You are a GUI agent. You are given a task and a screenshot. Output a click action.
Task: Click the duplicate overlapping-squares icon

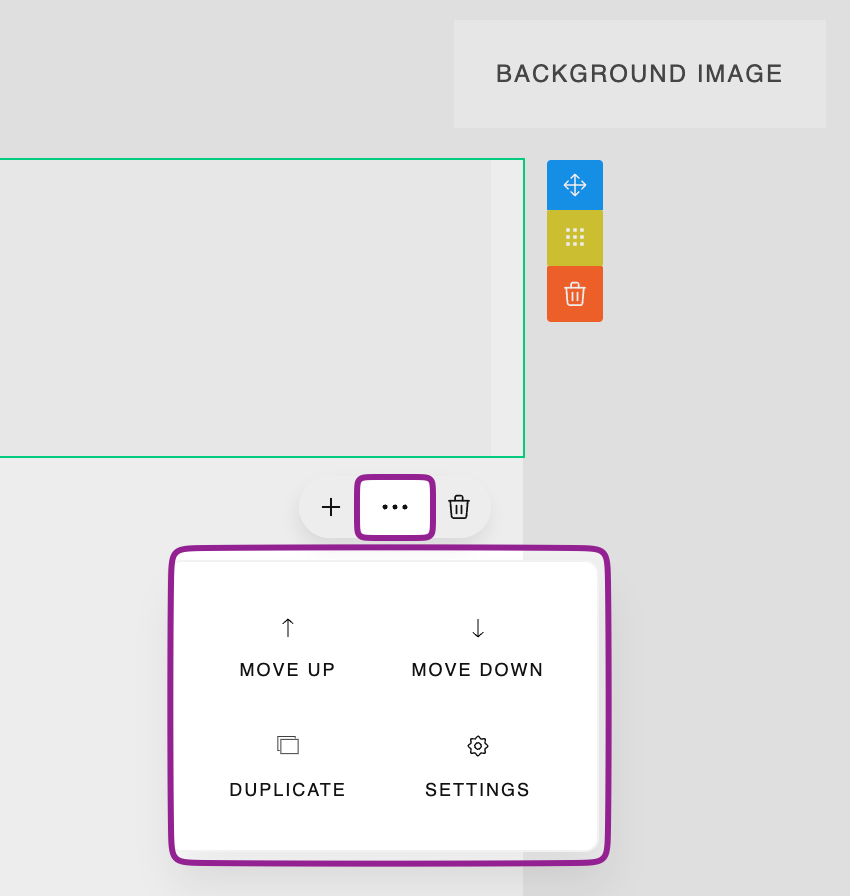click(x=288, y=745)
